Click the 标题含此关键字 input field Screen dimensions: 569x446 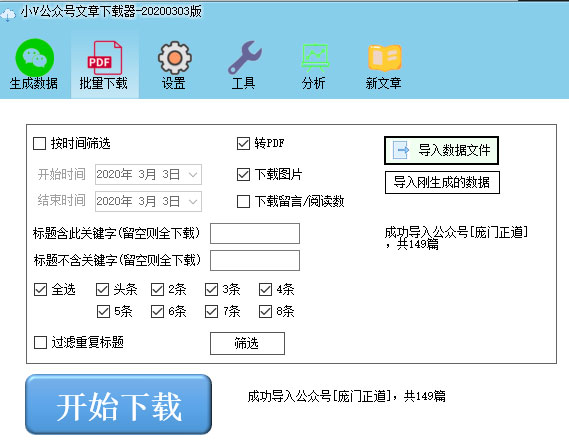point(255,233)
